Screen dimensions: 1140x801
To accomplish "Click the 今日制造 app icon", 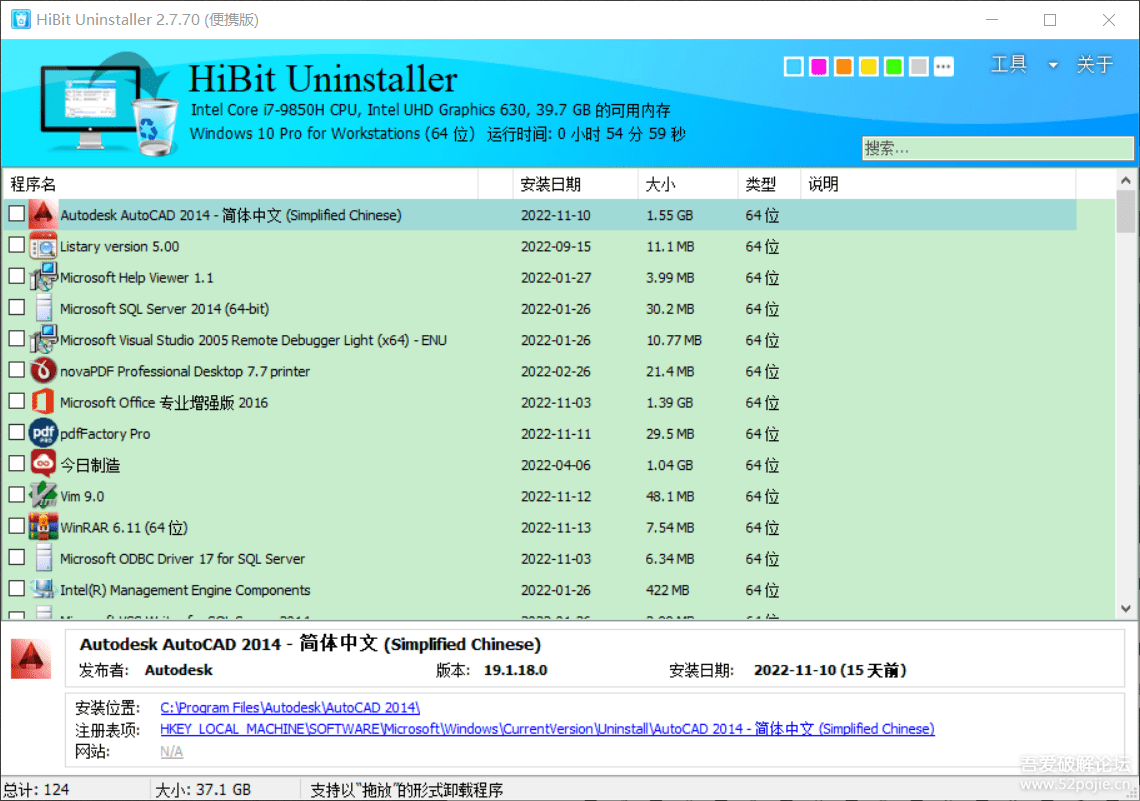I will (x=43, y=464).
